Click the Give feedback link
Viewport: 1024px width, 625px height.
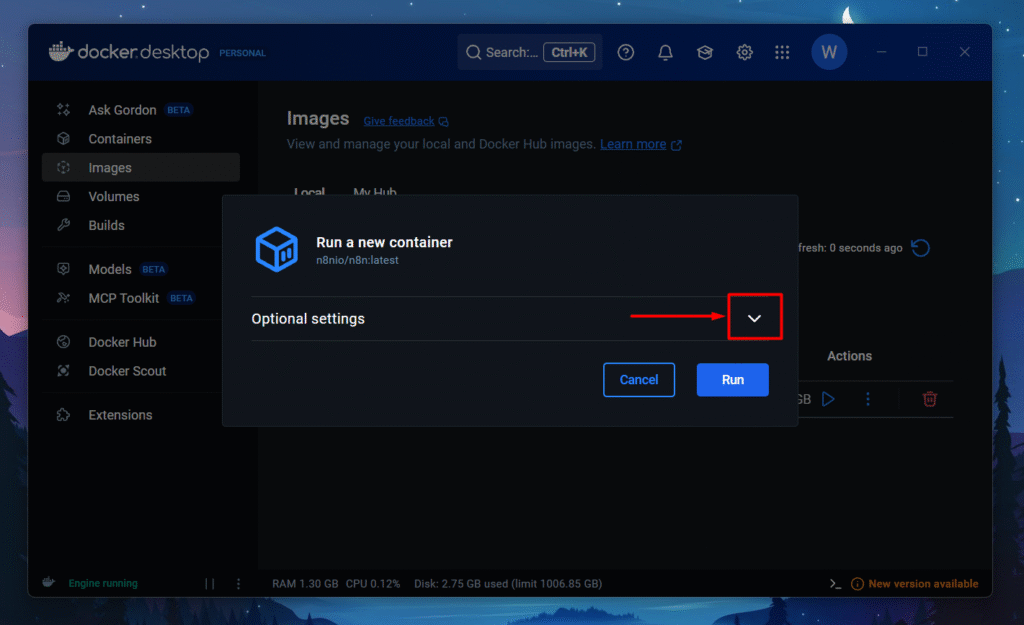point(398,121)
